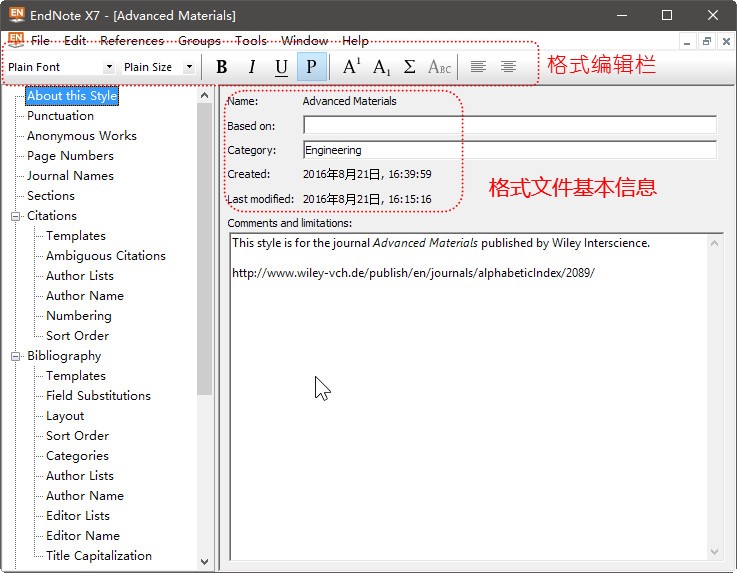The image size is (737, 573).
Task: Apply Subscript formatting icon
Action: (x=381, y=67)
